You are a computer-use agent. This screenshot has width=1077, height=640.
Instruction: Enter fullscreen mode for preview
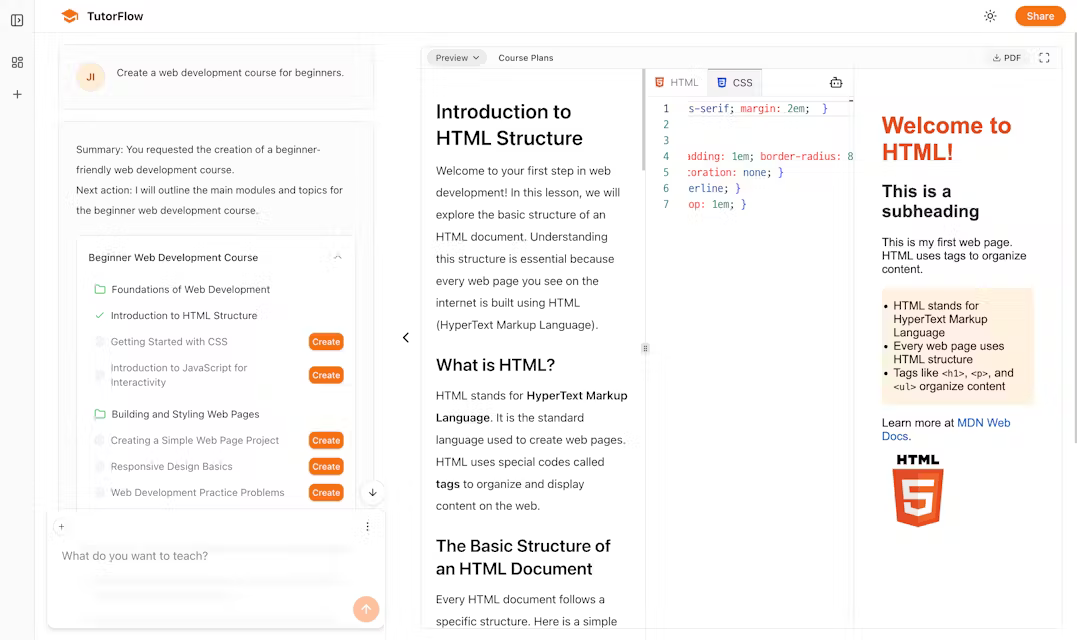[x=1044, y=58]
